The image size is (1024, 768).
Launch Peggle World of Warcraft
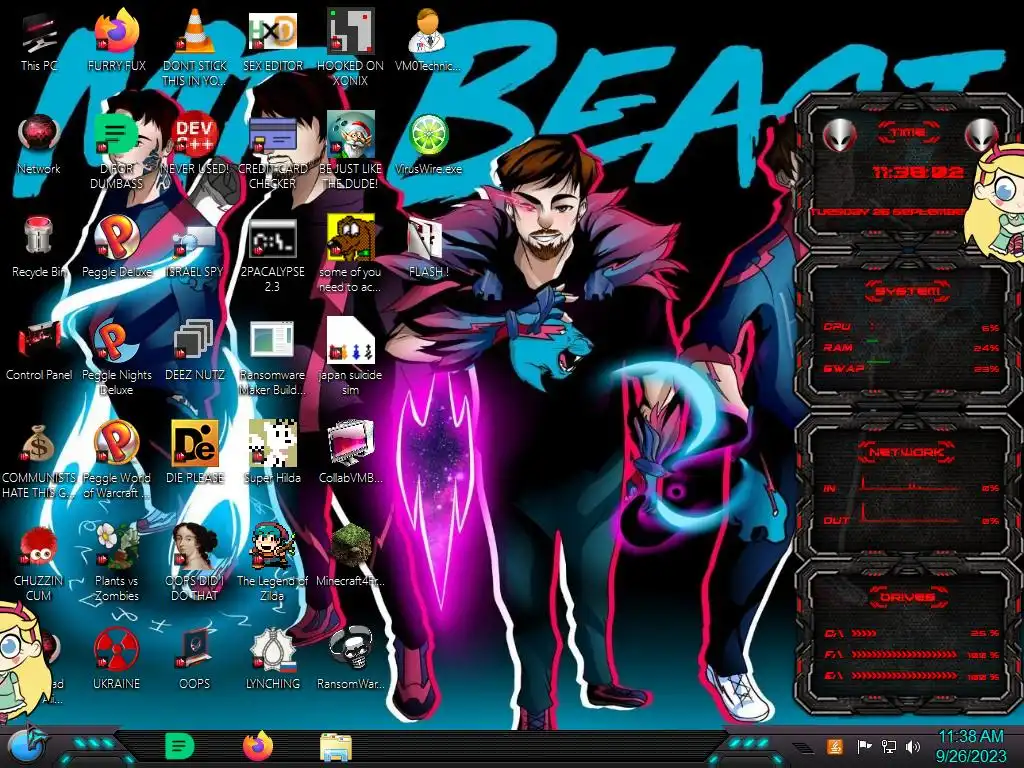click(116, 460)
